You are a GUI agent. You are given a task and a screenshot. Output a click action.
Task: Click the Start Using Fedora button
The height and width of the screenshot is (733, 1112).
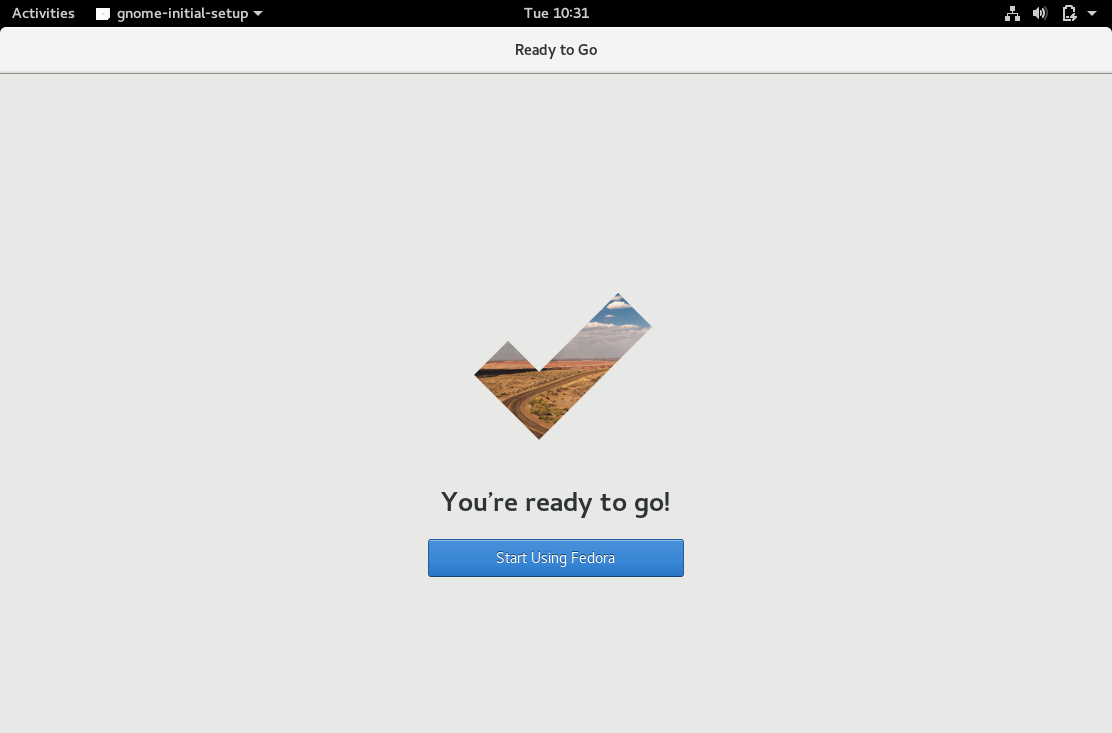click(x=555, y=558)
